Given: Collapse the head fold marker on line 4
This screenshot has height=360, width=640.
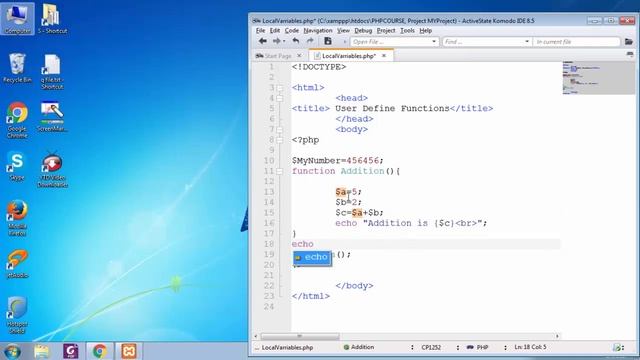Looking at the screenshot, I should point(280,98).
